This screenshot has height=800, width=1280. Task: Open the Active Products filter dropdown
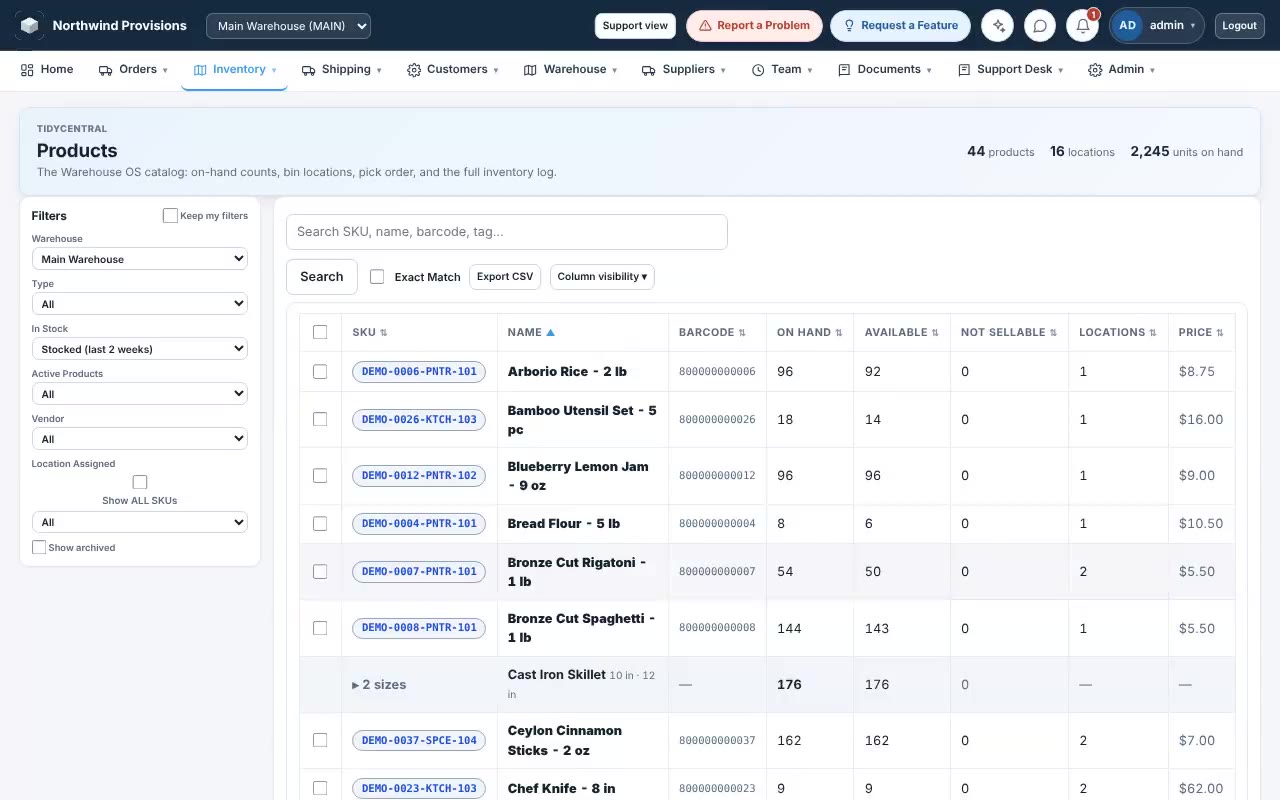pos(139,394)
